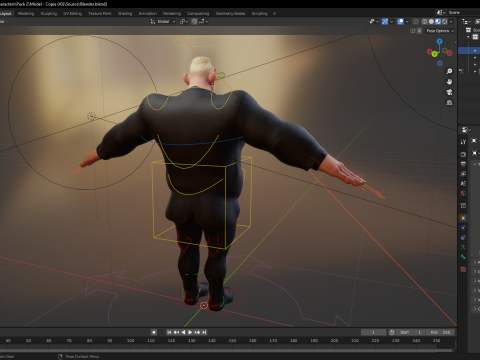The width and height of the screenshot is (480, 360).
Task: Open the pivot point dropdown
Action: pos(184,21)
